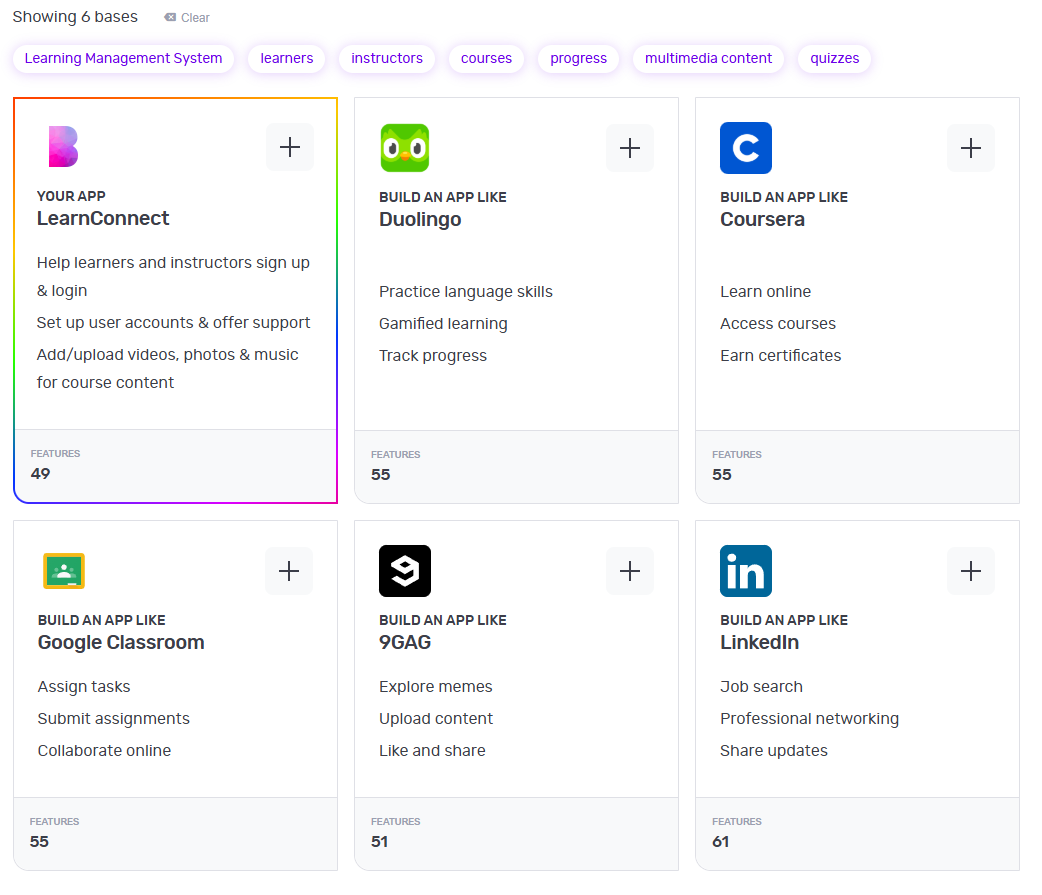Screen dimensions: 1042x895
Task: Click 'Add/upload videos, photos & music' text
Action: coord(167,354)
